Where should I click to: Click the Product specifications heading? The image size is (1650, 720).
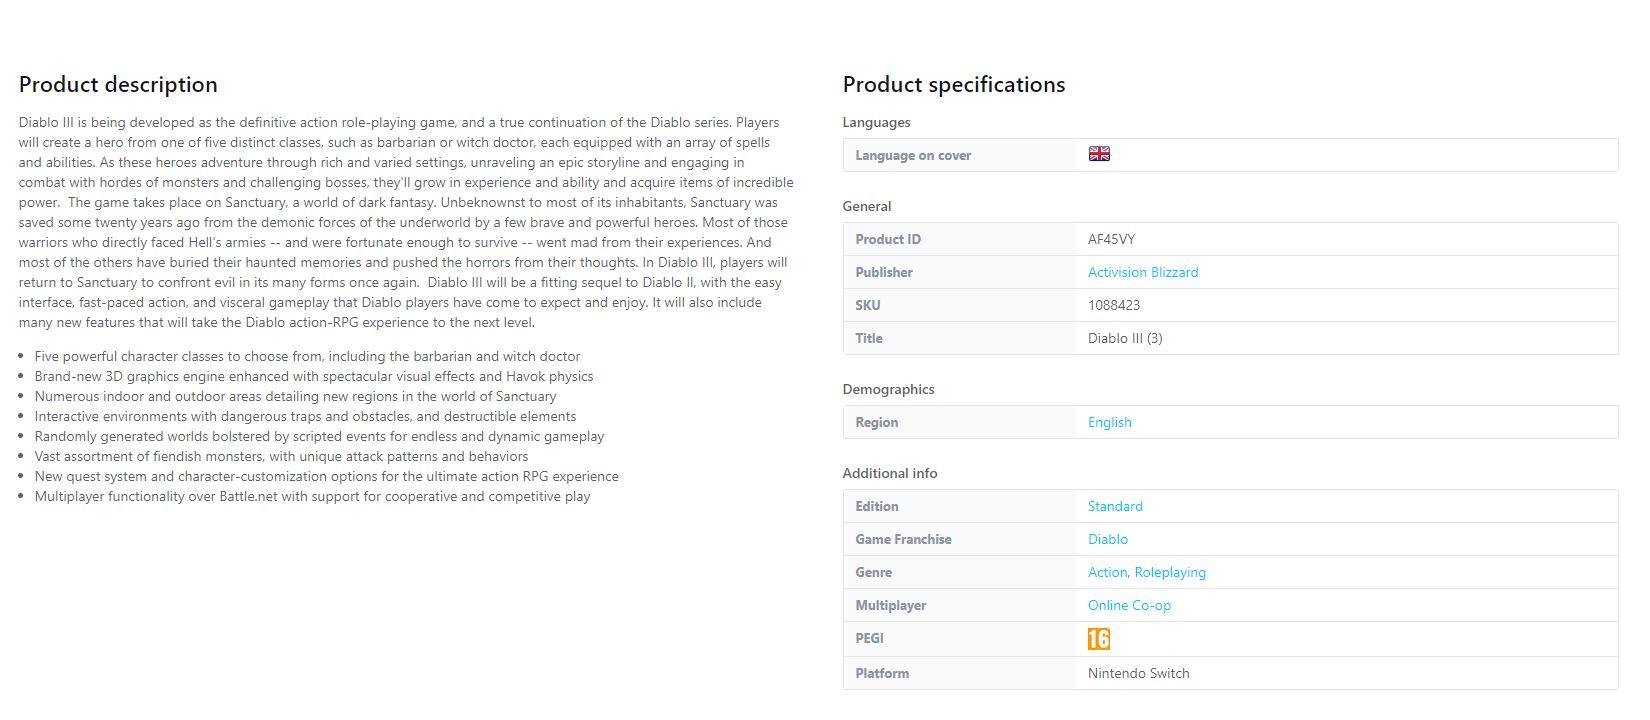(954, 85)
